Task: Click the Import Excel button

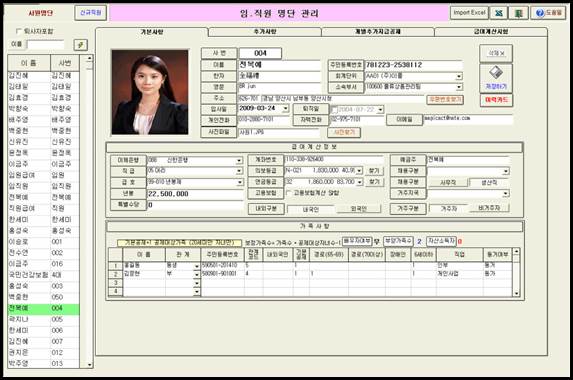Action: click(469, 13)
